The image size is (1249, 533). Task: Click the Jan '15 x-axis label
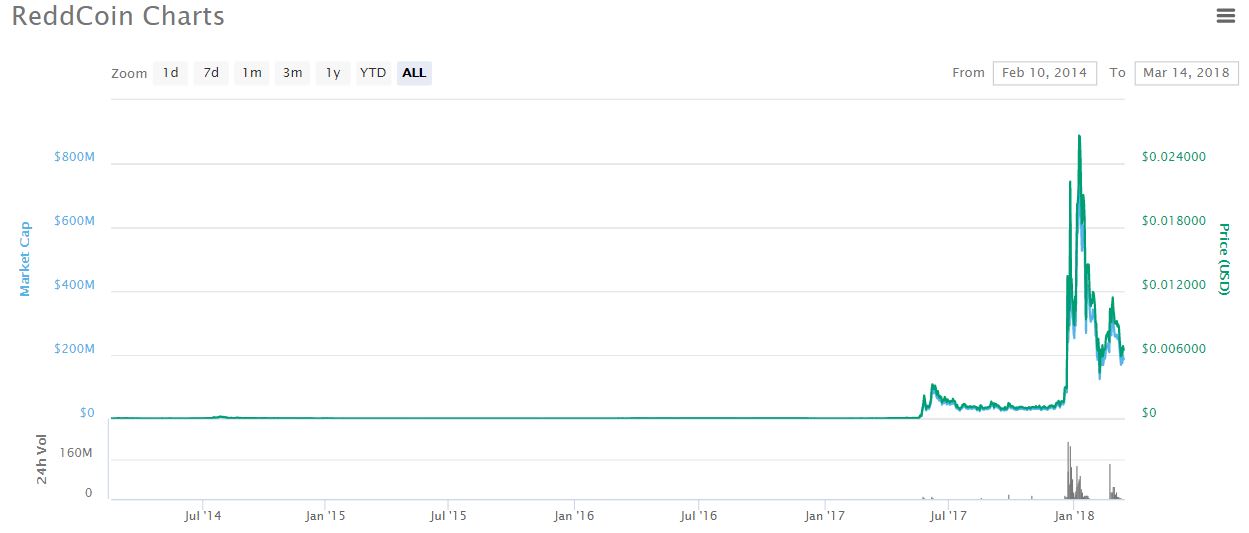click(x=325, y=516)
